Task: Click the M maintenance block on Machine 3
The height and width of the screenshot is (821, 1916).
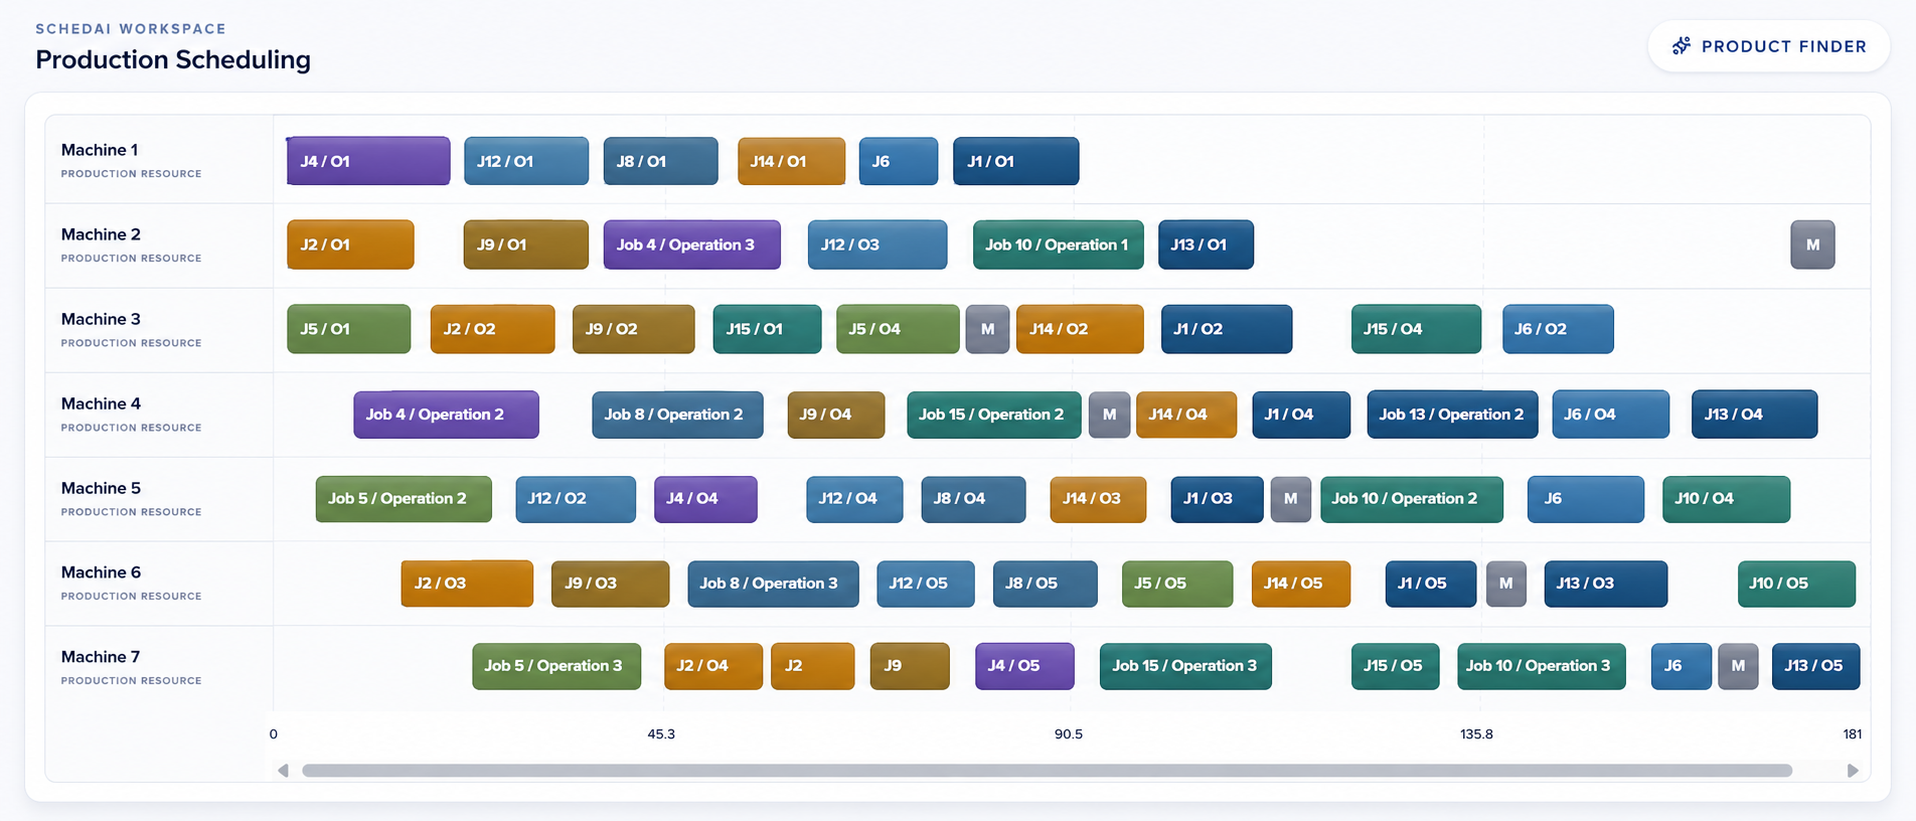Action: 988,329
